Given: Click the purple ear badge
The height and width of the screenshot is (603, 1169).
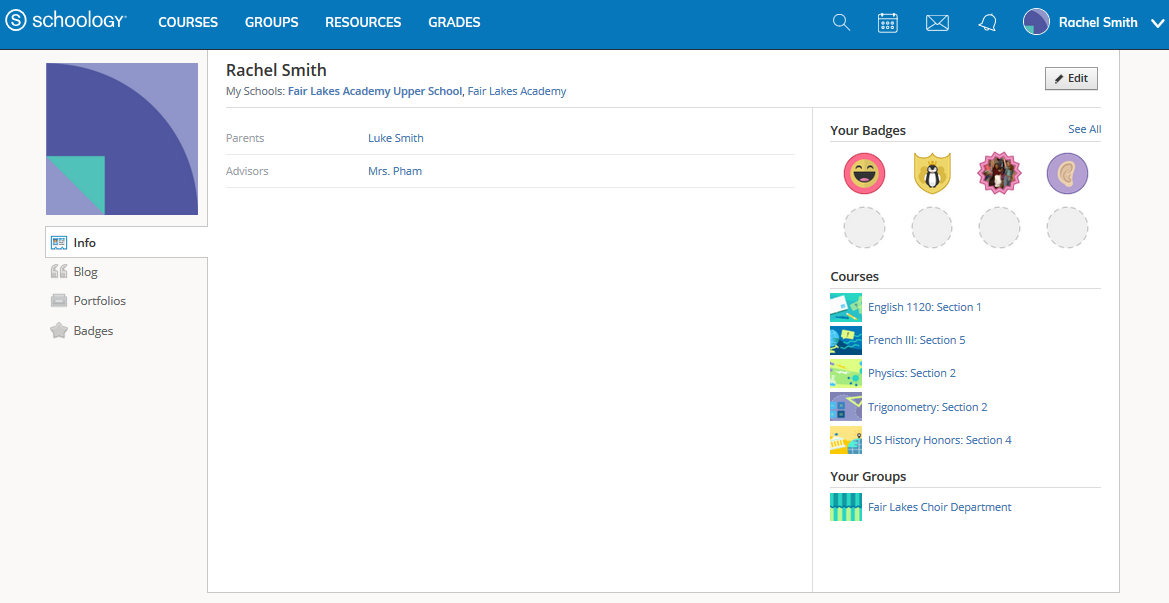Looking at the screenshot, I should (1067, 174).
